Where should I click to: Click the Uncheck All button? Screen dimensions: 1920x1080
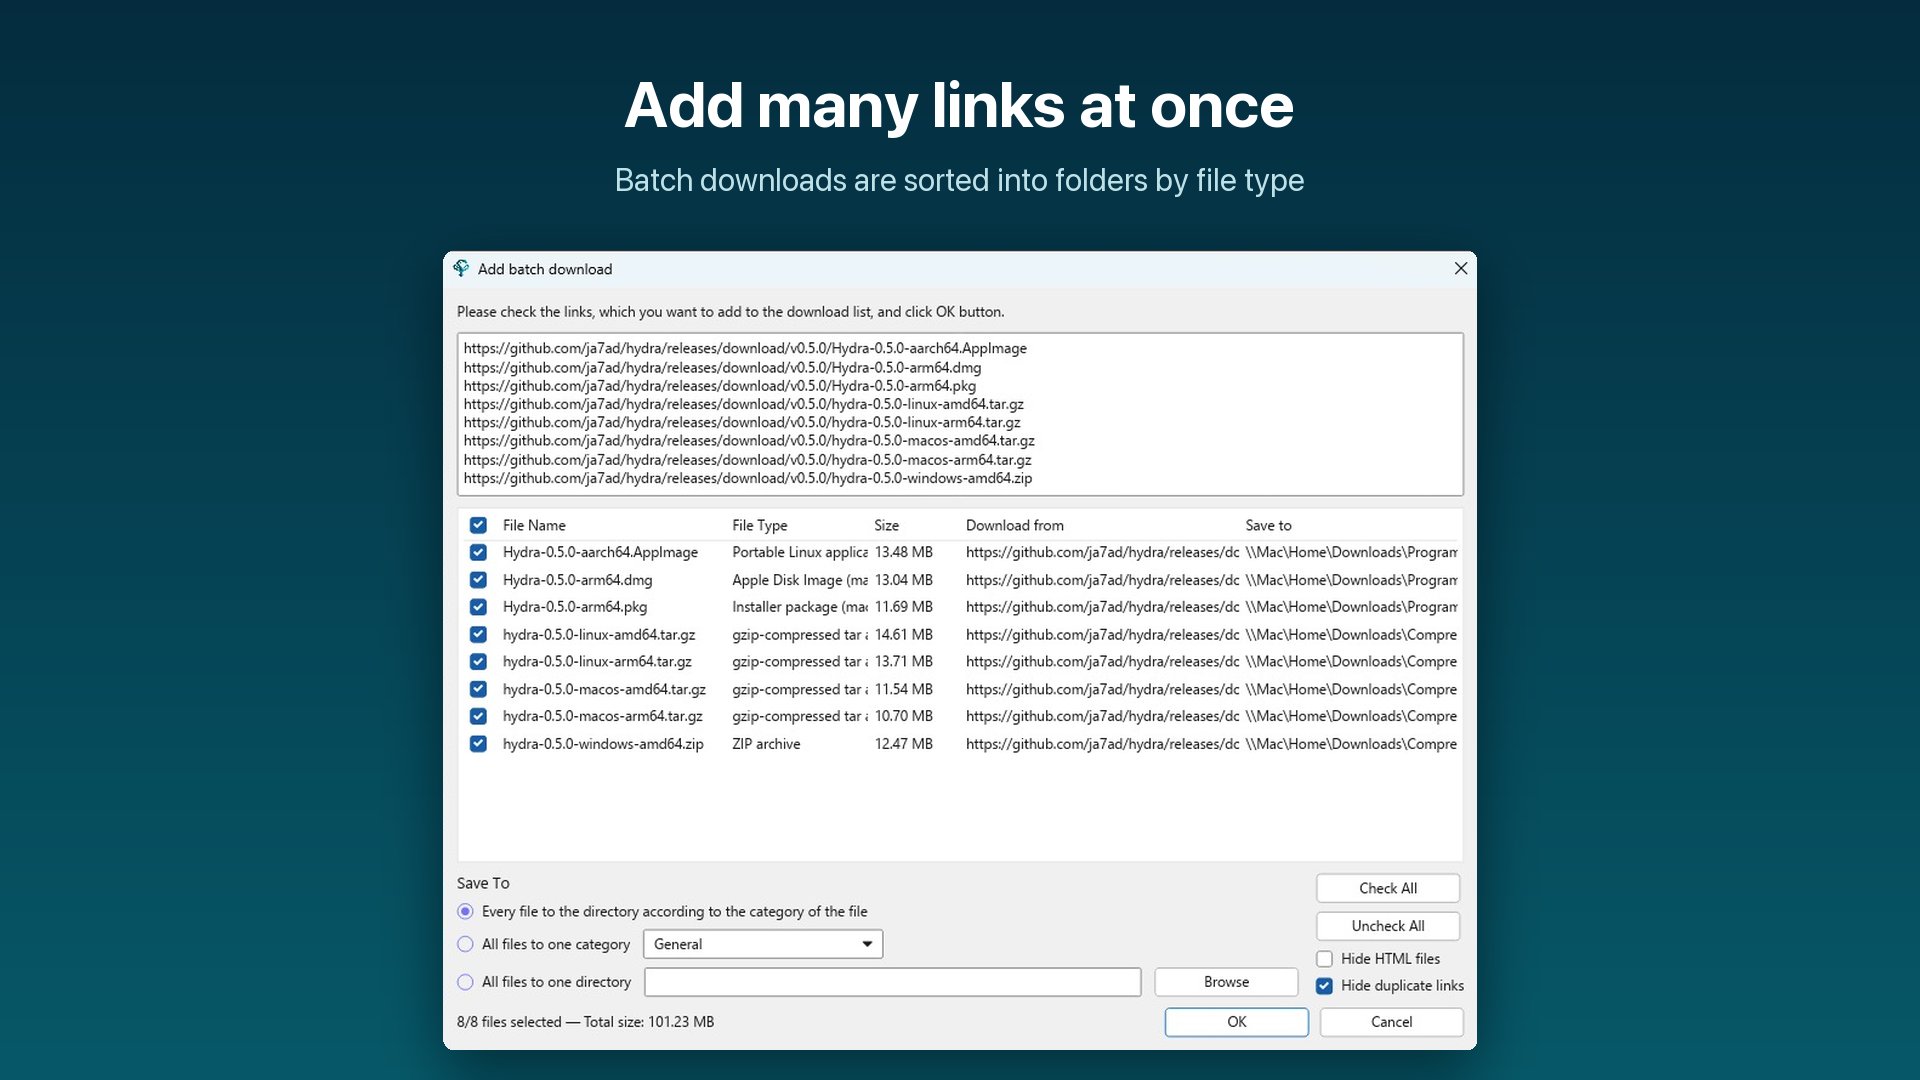(1388, 926)
